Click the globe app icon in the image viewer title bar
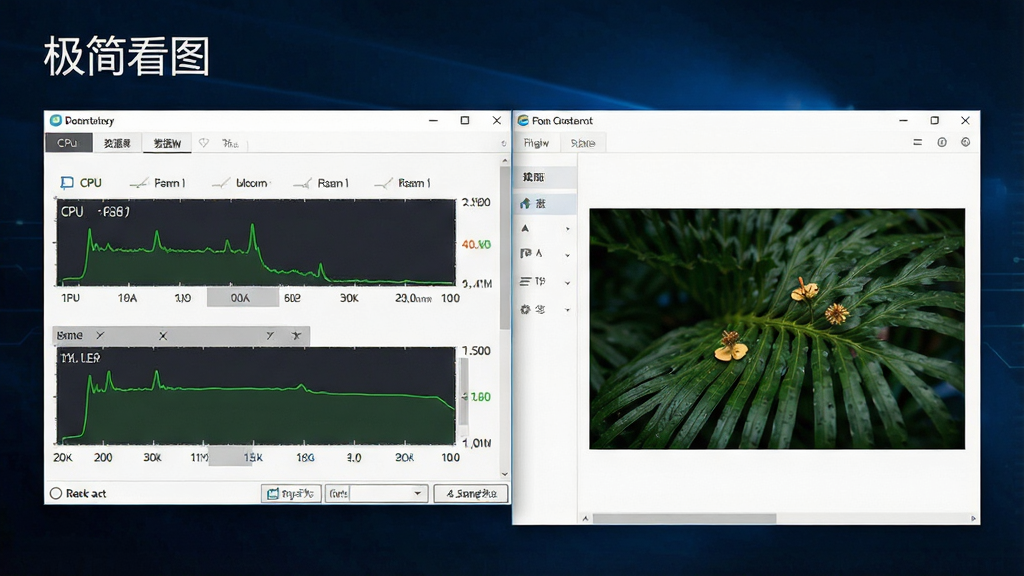1024x576 pixels. [x=523, y=120]
